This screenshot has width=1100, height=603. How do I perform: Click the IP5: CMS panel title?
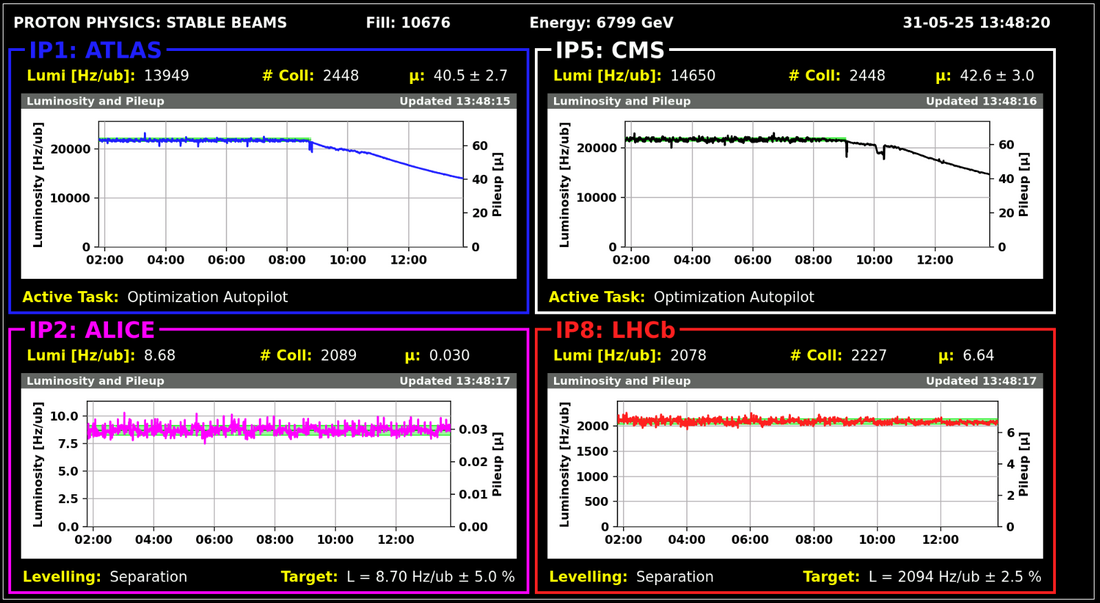point(610,50)
